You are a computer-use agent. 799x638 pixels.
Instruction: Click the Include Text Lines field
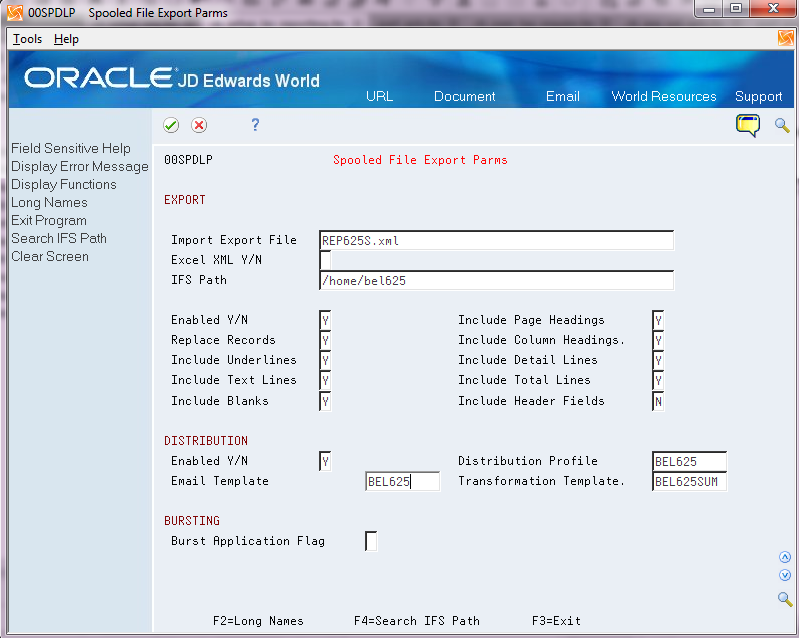tap(325, 381)
